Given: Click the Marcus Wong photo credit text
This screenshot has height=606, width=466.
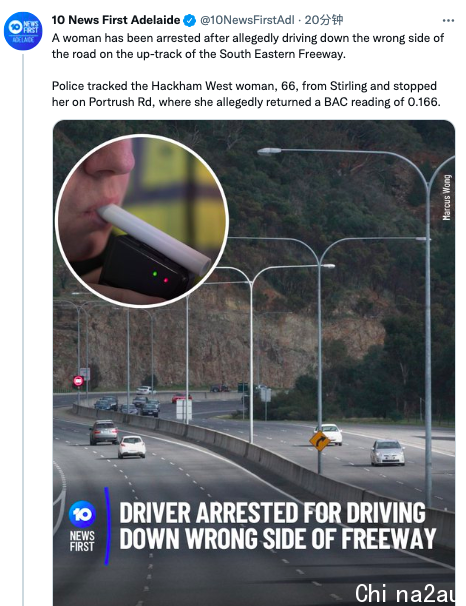Looking at the screenshot, I should (x=447, y=197).
